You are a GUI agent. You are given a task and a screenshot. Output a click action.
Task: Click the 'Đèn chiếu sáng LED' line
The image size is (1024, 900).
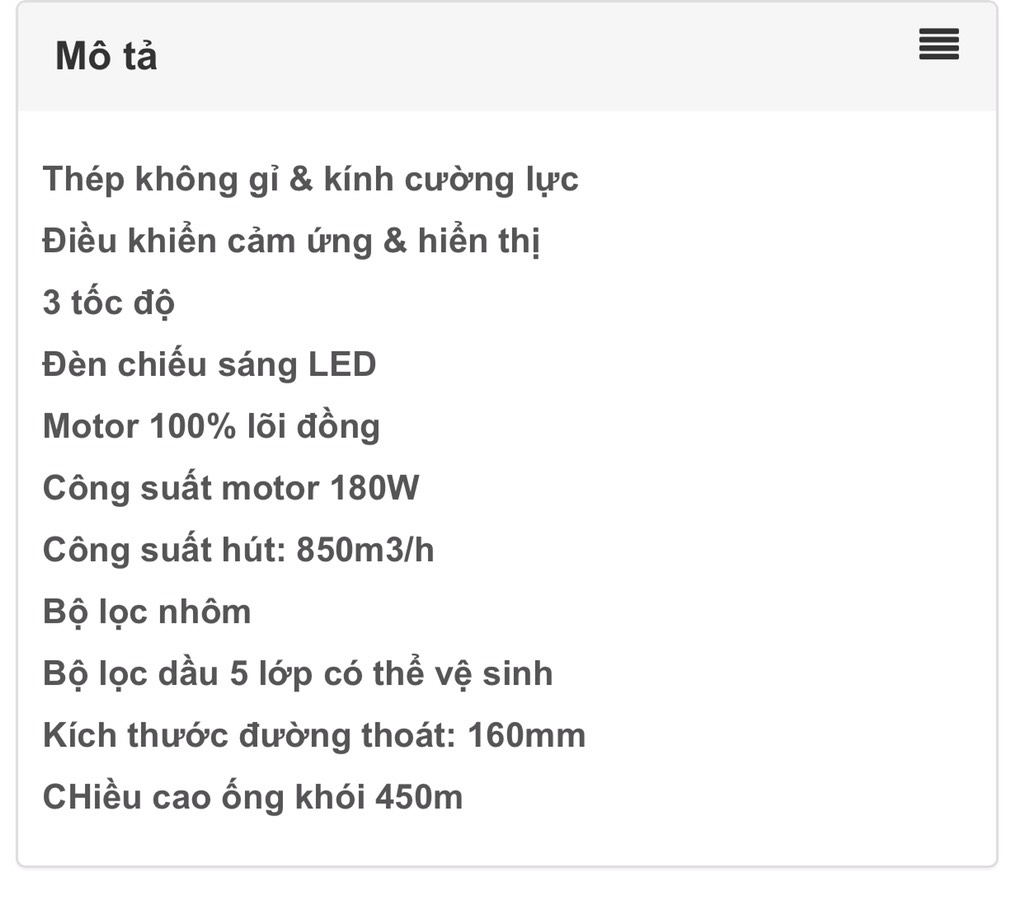click(x=209, y=364)
